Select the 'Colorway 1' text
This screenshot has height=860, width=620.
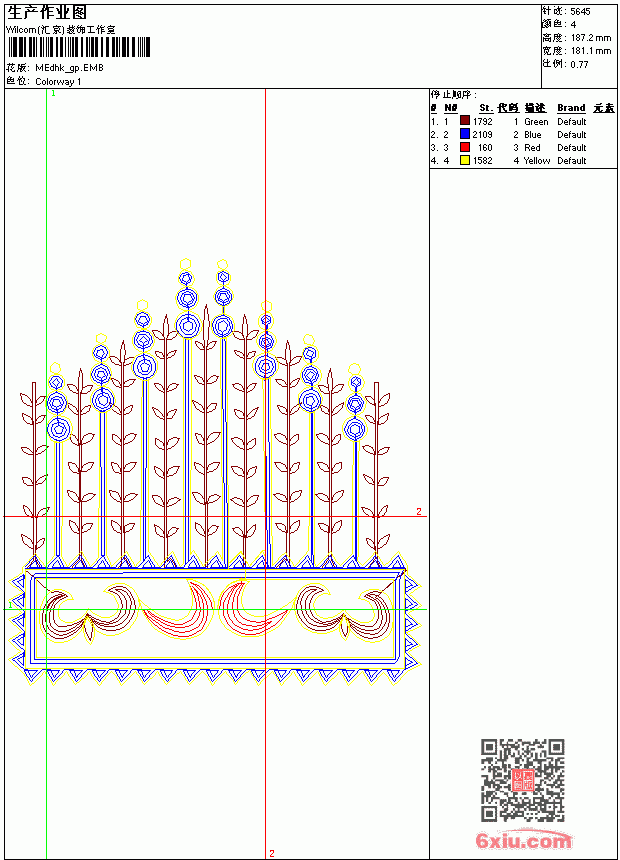click(x=58, y=82)
